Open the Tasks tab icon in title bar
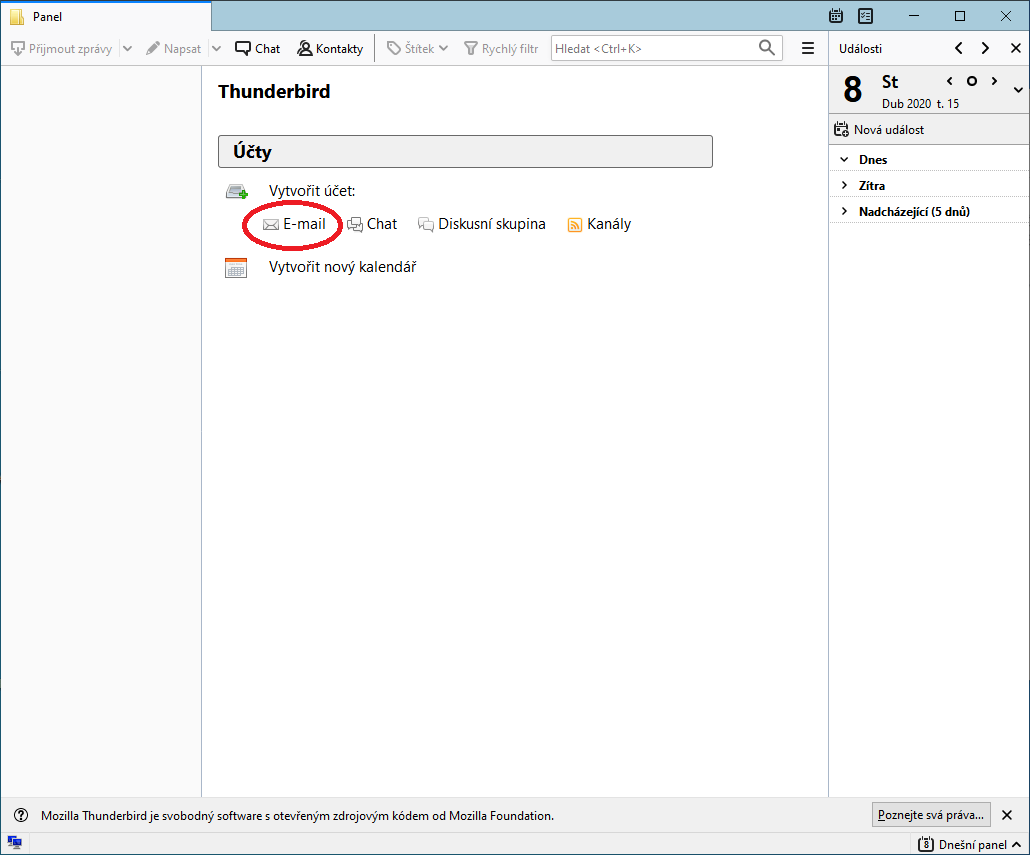The width and height of the screenshot is (1030, 855). pyautogui.click(x=866, y=16)
